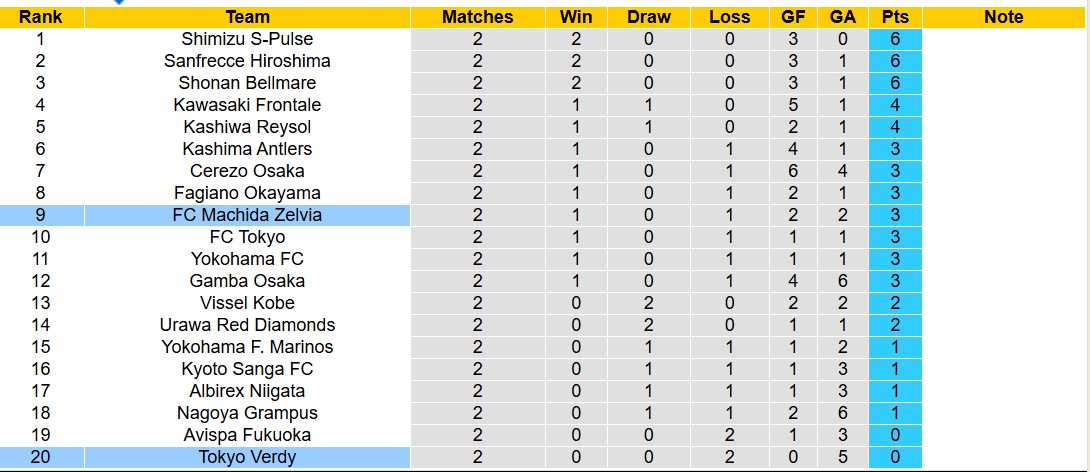Select the Matches column header
The image size is (1090, 472).
click(x=477, y=17)
